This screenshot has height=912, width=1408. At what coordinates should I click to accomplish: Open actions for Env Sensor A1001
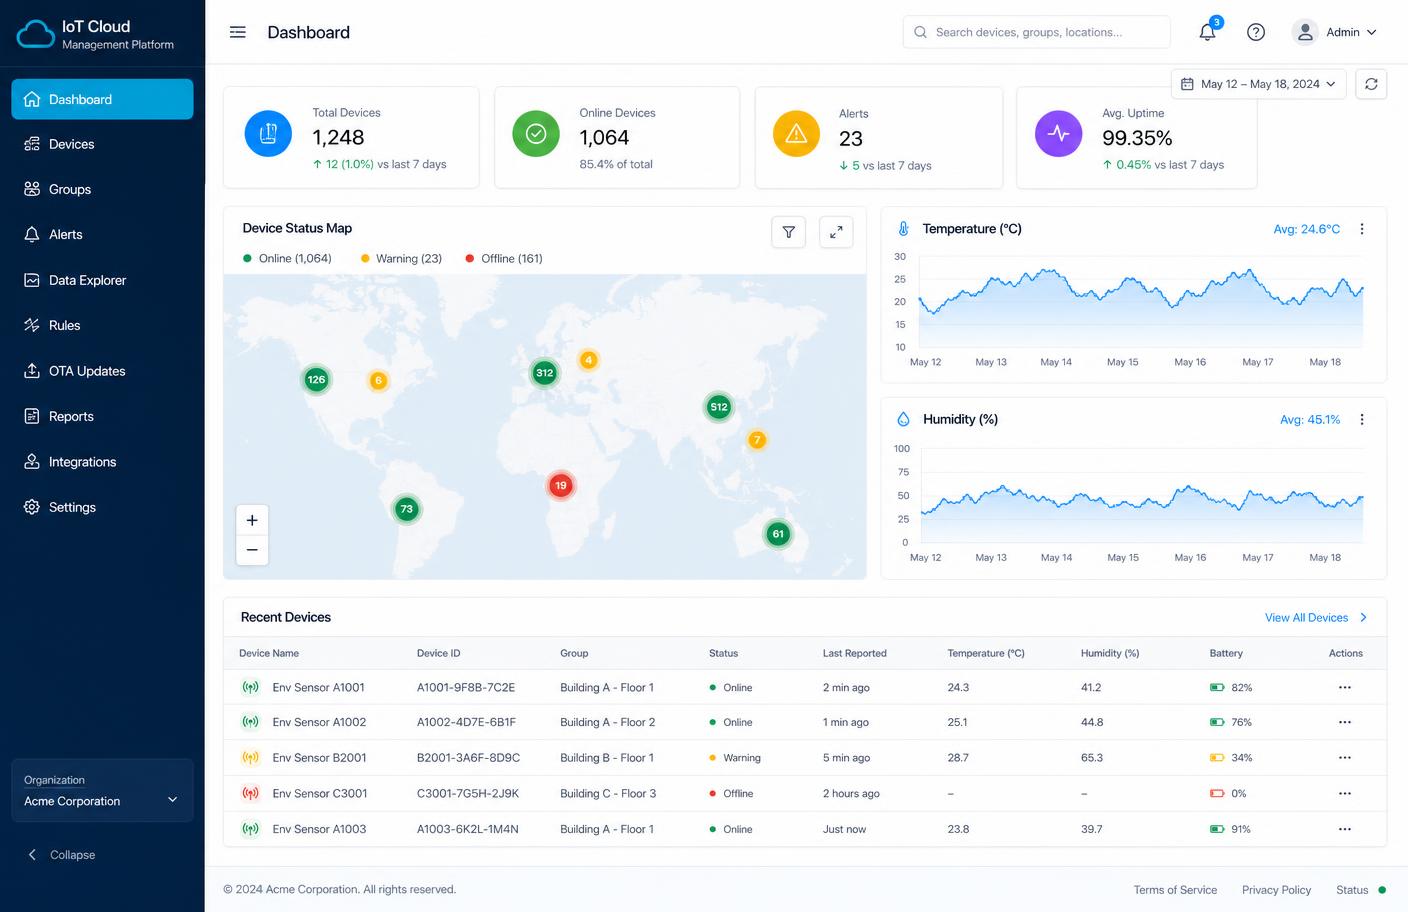pos(1345,687)
